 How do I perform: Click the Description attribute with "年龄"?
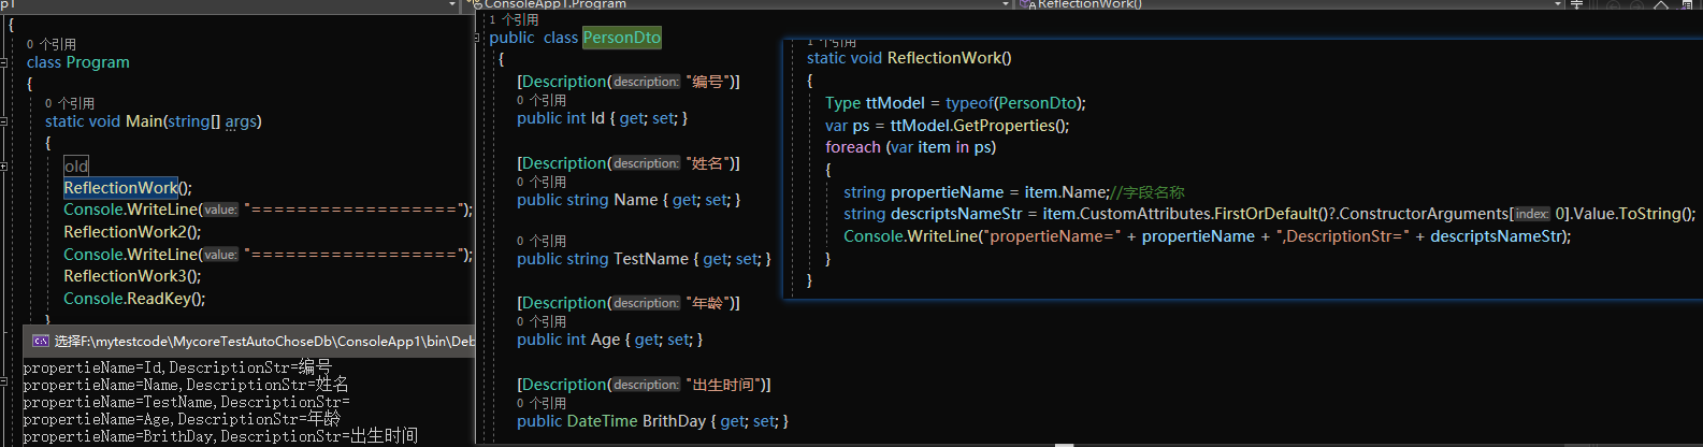click(x=629, y=303)
